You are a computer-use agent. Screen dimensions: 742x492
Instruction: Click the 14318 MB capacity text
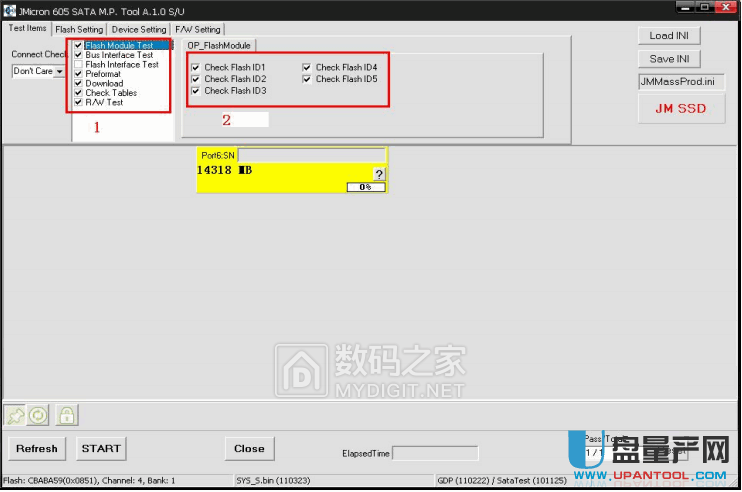coord(224,170)
